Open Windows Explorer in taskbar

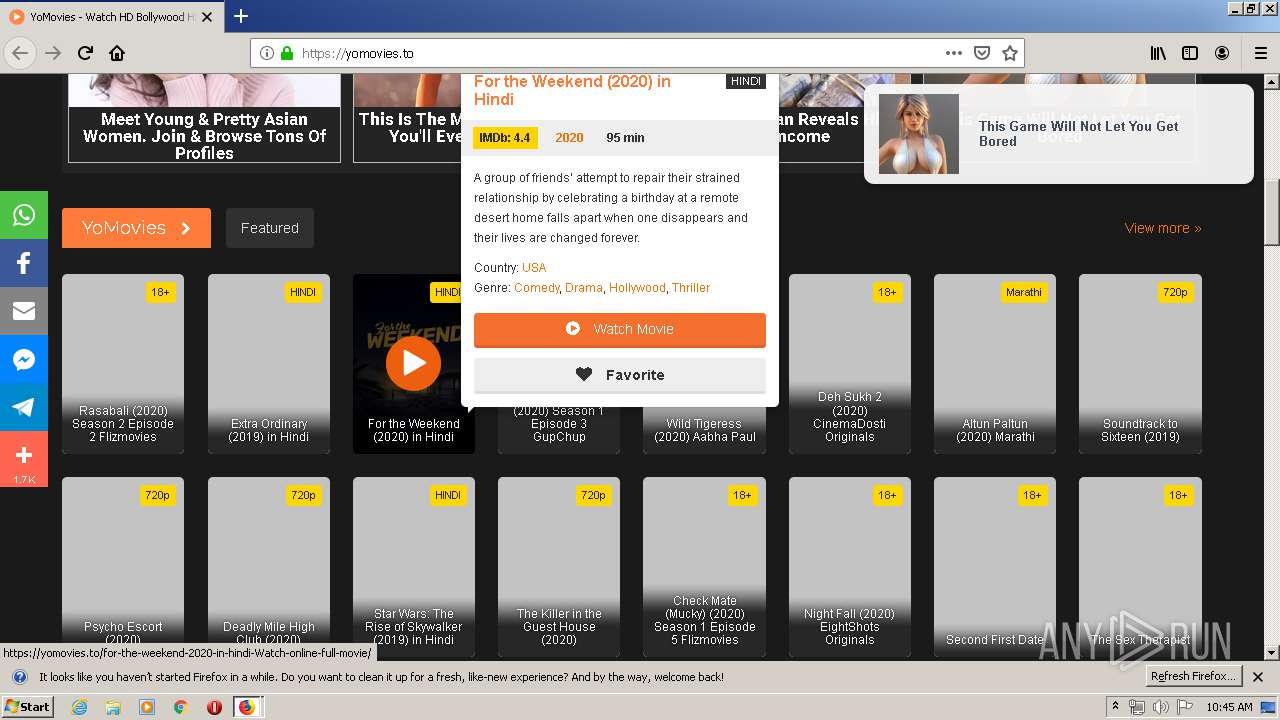coord(113,707)
